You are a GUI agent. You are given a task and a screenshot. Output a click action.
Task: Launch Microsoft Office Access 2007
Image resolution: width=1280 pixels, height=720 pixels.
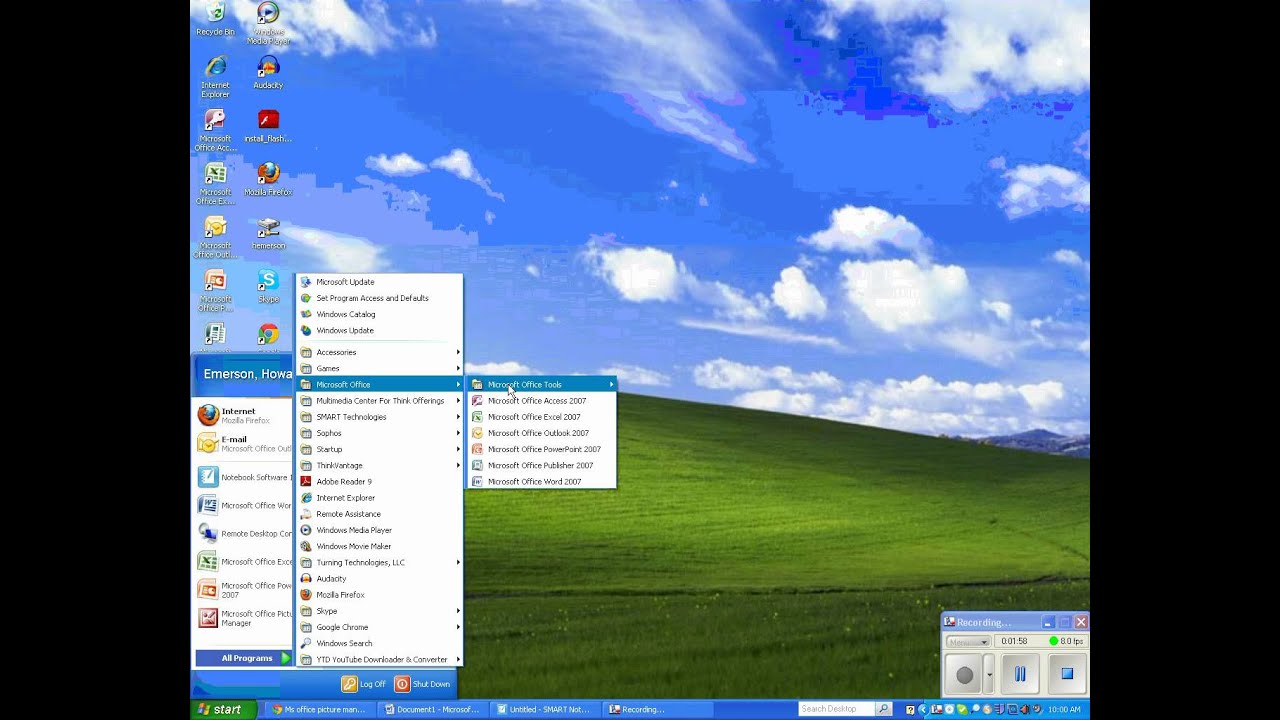[x=541, y=400]
